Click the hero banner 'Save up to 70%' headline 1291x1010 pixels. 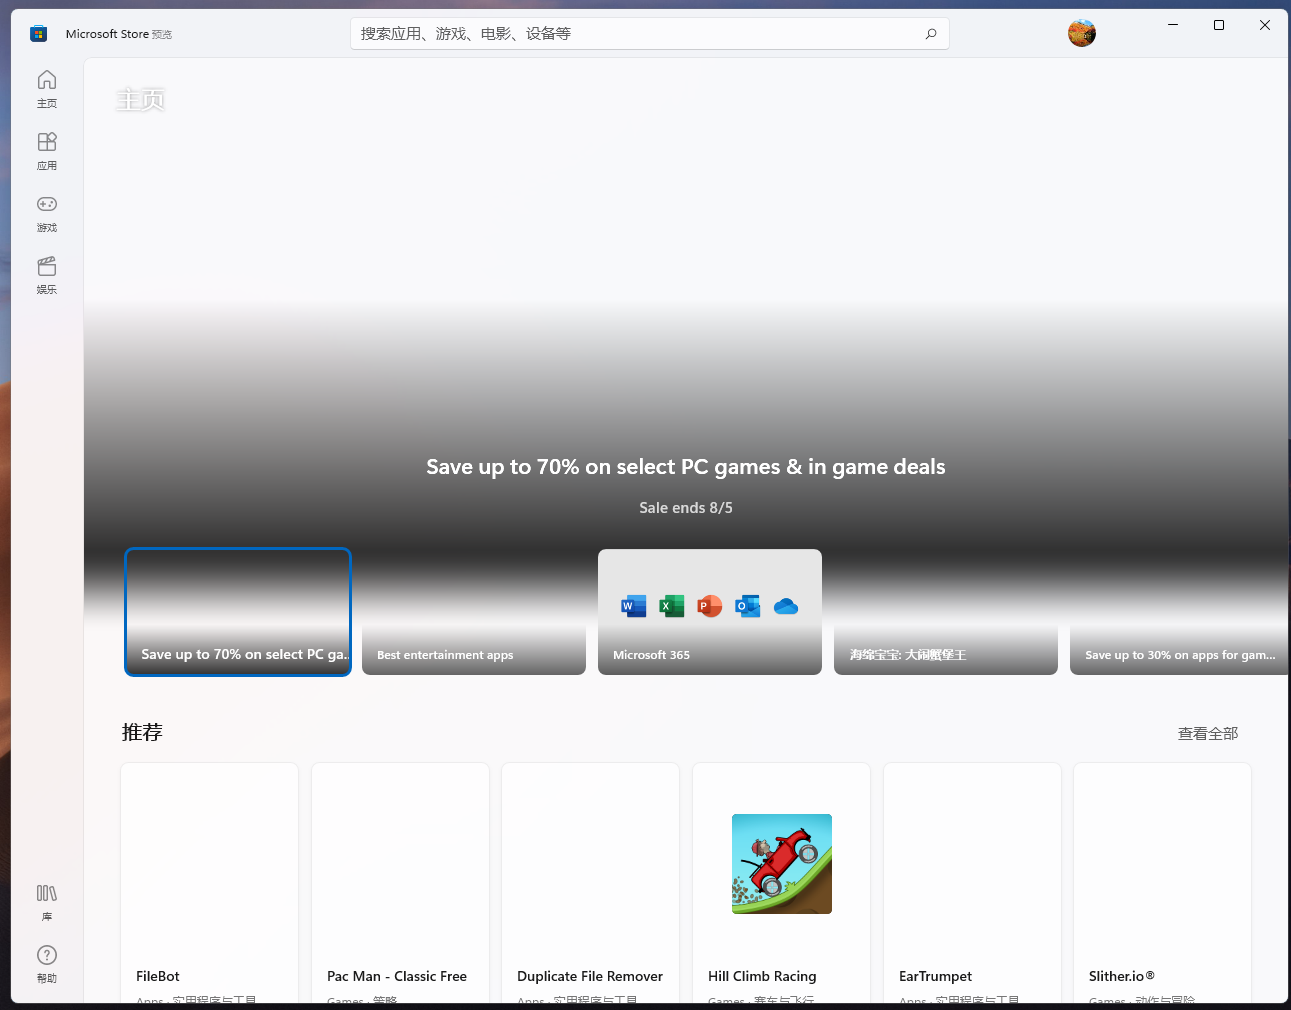[x=686, y=467]
